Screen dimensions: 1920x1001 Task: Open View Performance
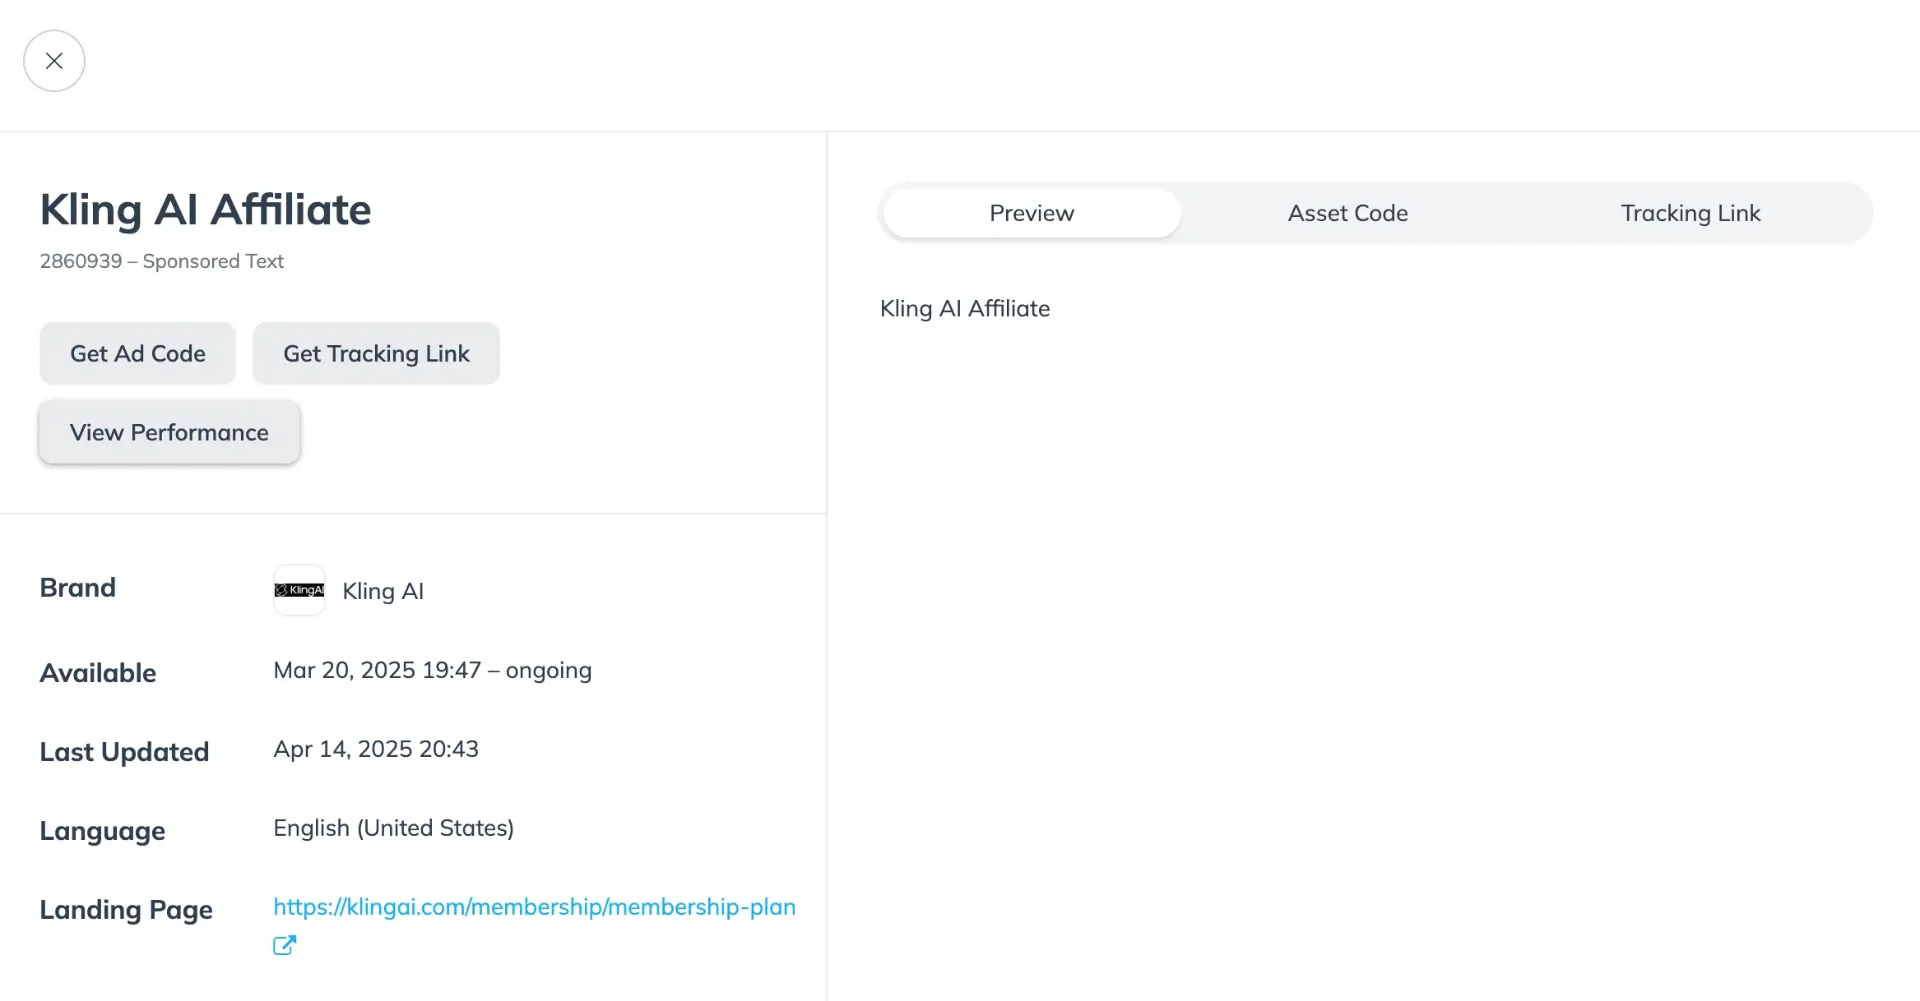(169, 432)
